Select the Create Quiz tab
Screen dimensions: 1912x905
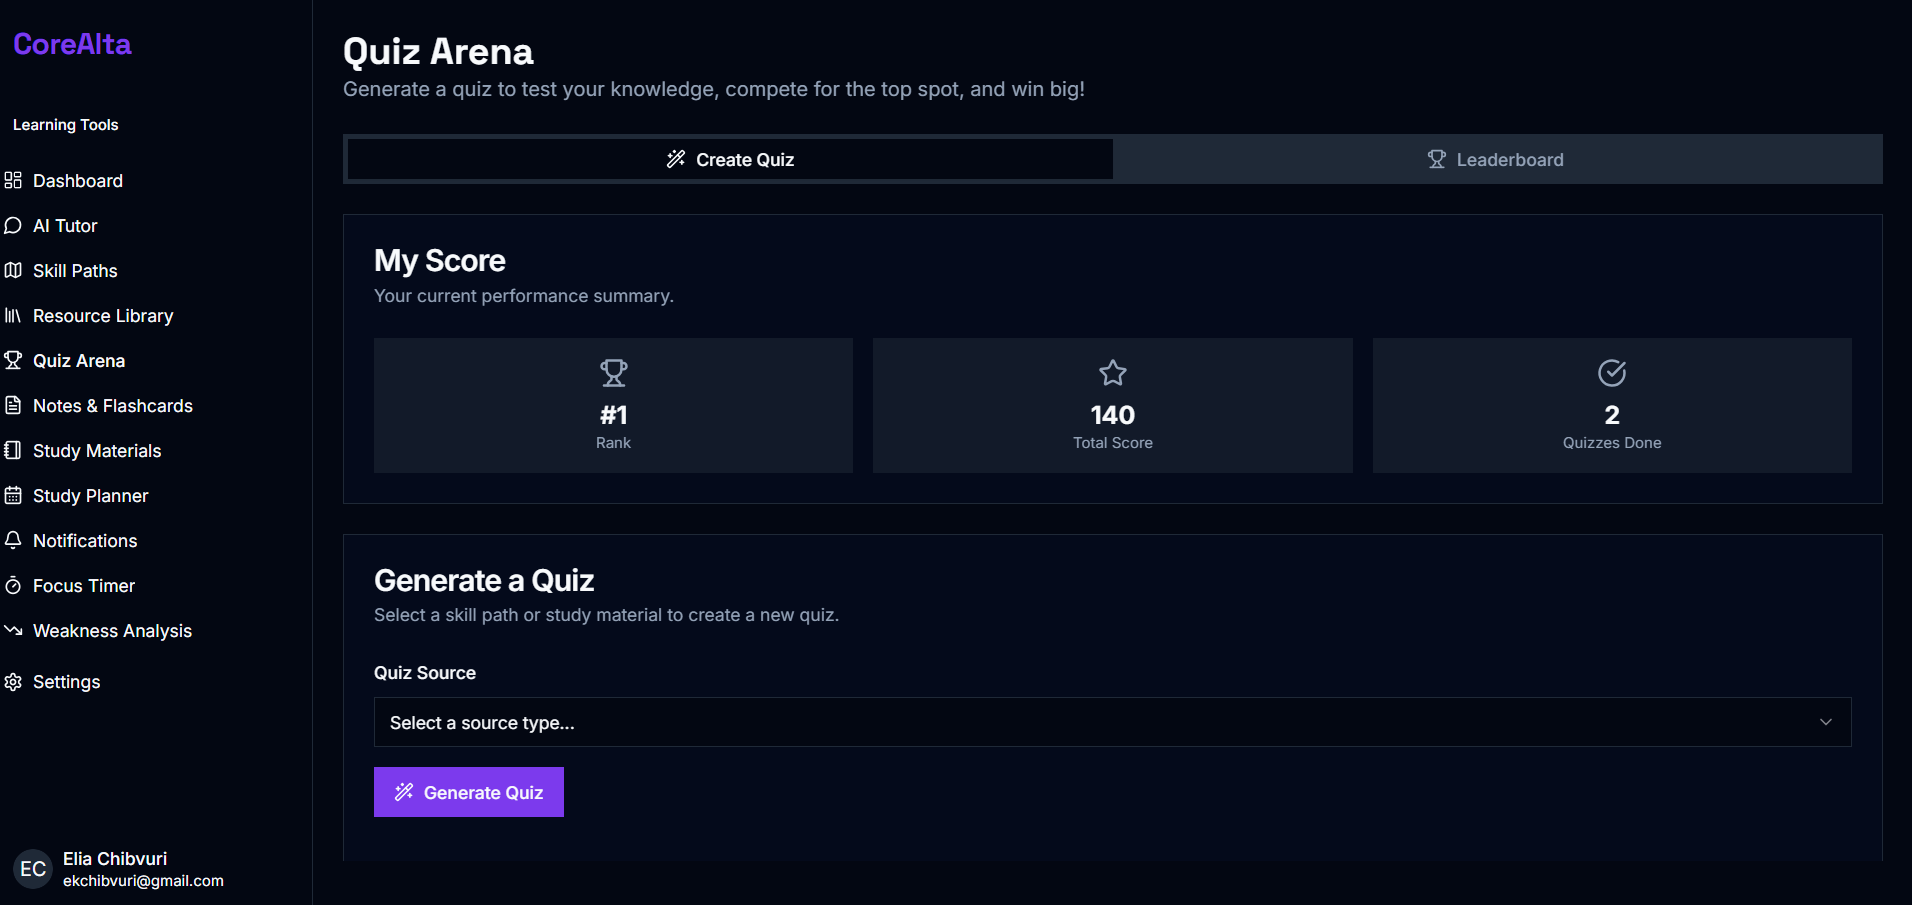point(729,159)
